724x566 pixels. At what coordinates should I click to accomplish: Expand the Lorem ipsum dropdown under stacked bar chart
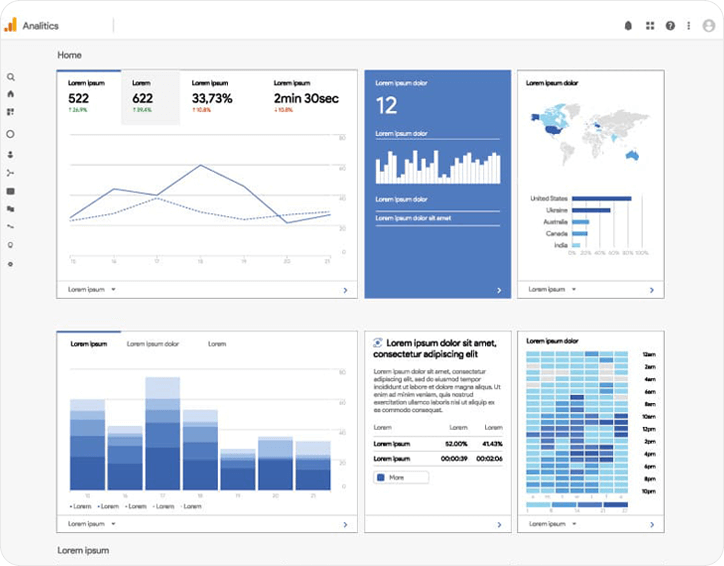point(92,523)
